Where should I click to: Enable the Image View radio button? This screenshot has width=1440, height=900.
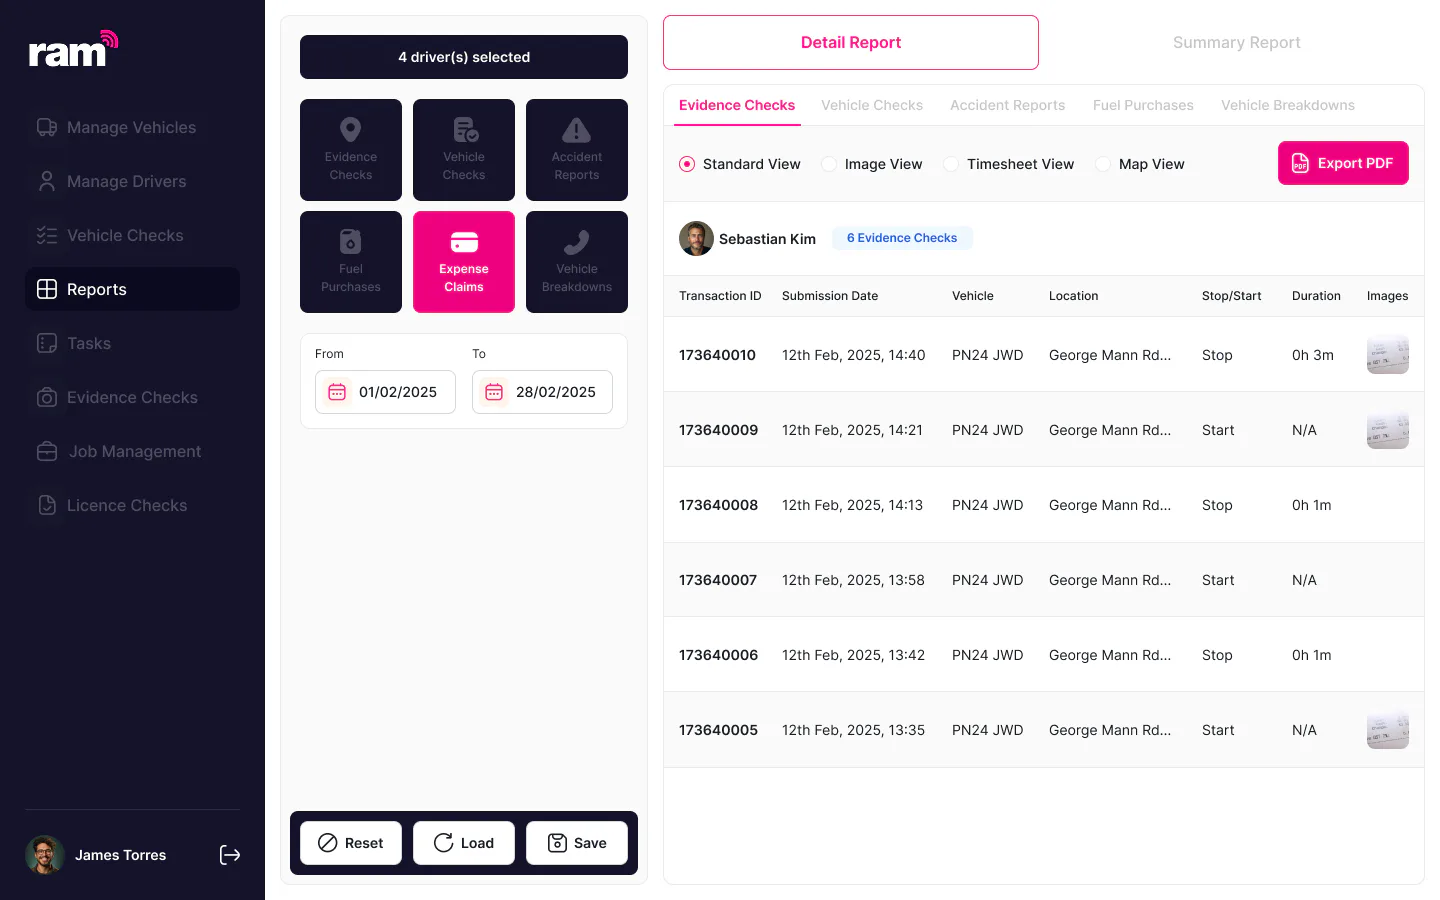pos(829,164)
